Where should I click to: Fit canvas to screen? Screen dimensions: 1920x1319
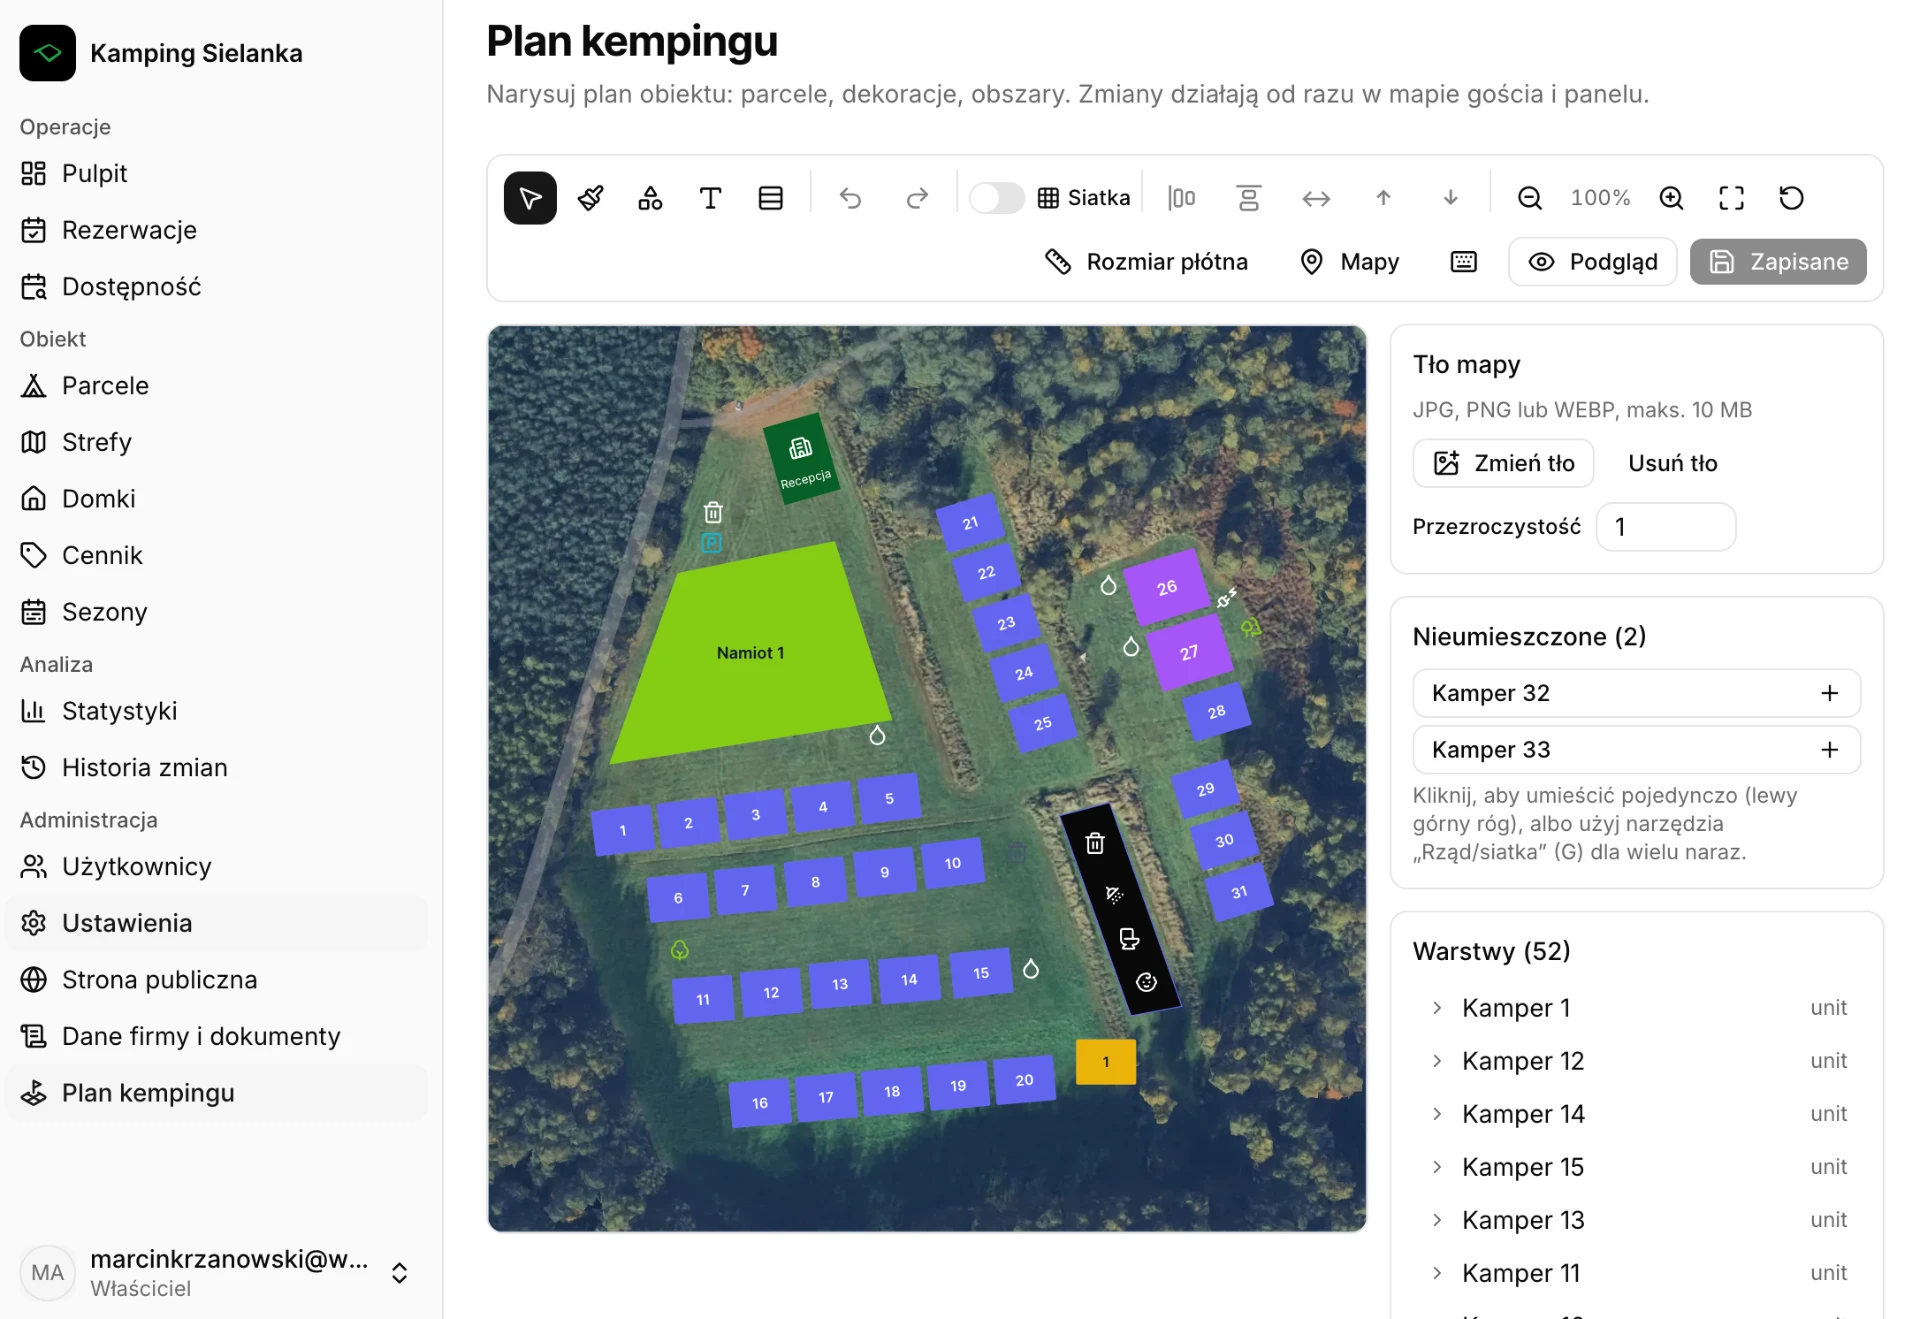point(1732,198)
